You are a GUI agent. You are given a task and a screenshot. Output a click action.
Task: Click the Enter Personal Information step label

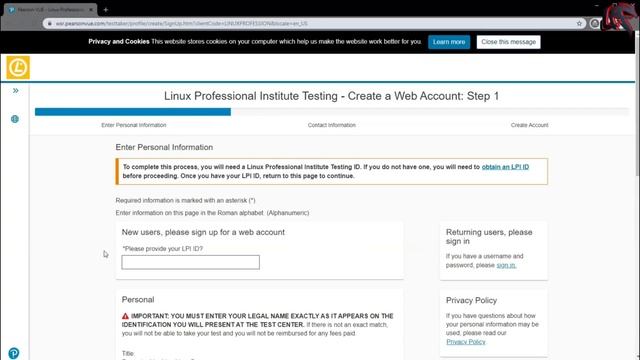134,125
